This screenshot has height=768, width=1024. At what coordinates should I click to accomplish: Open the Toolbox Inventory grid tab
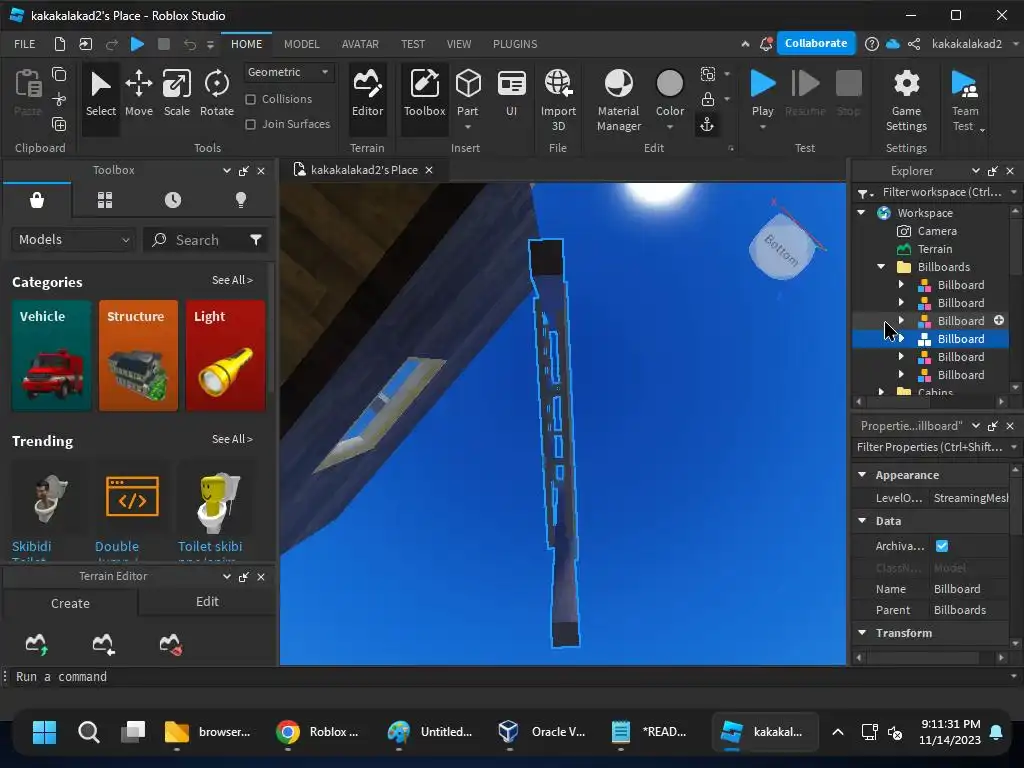click(105, 200)
